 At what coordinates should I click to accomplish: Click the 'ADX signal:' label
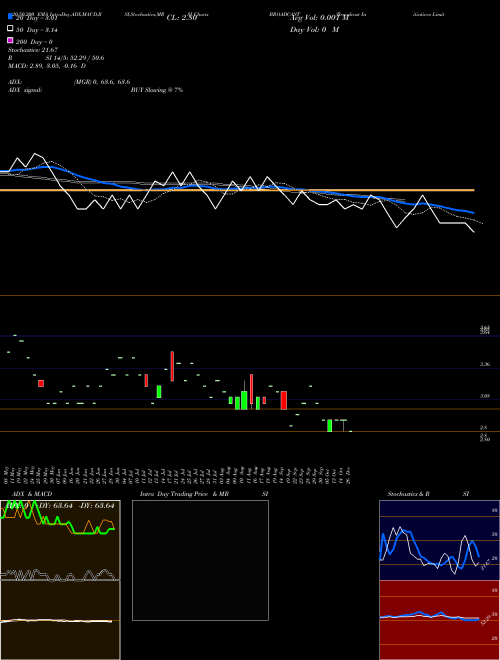tap(25, 90)
